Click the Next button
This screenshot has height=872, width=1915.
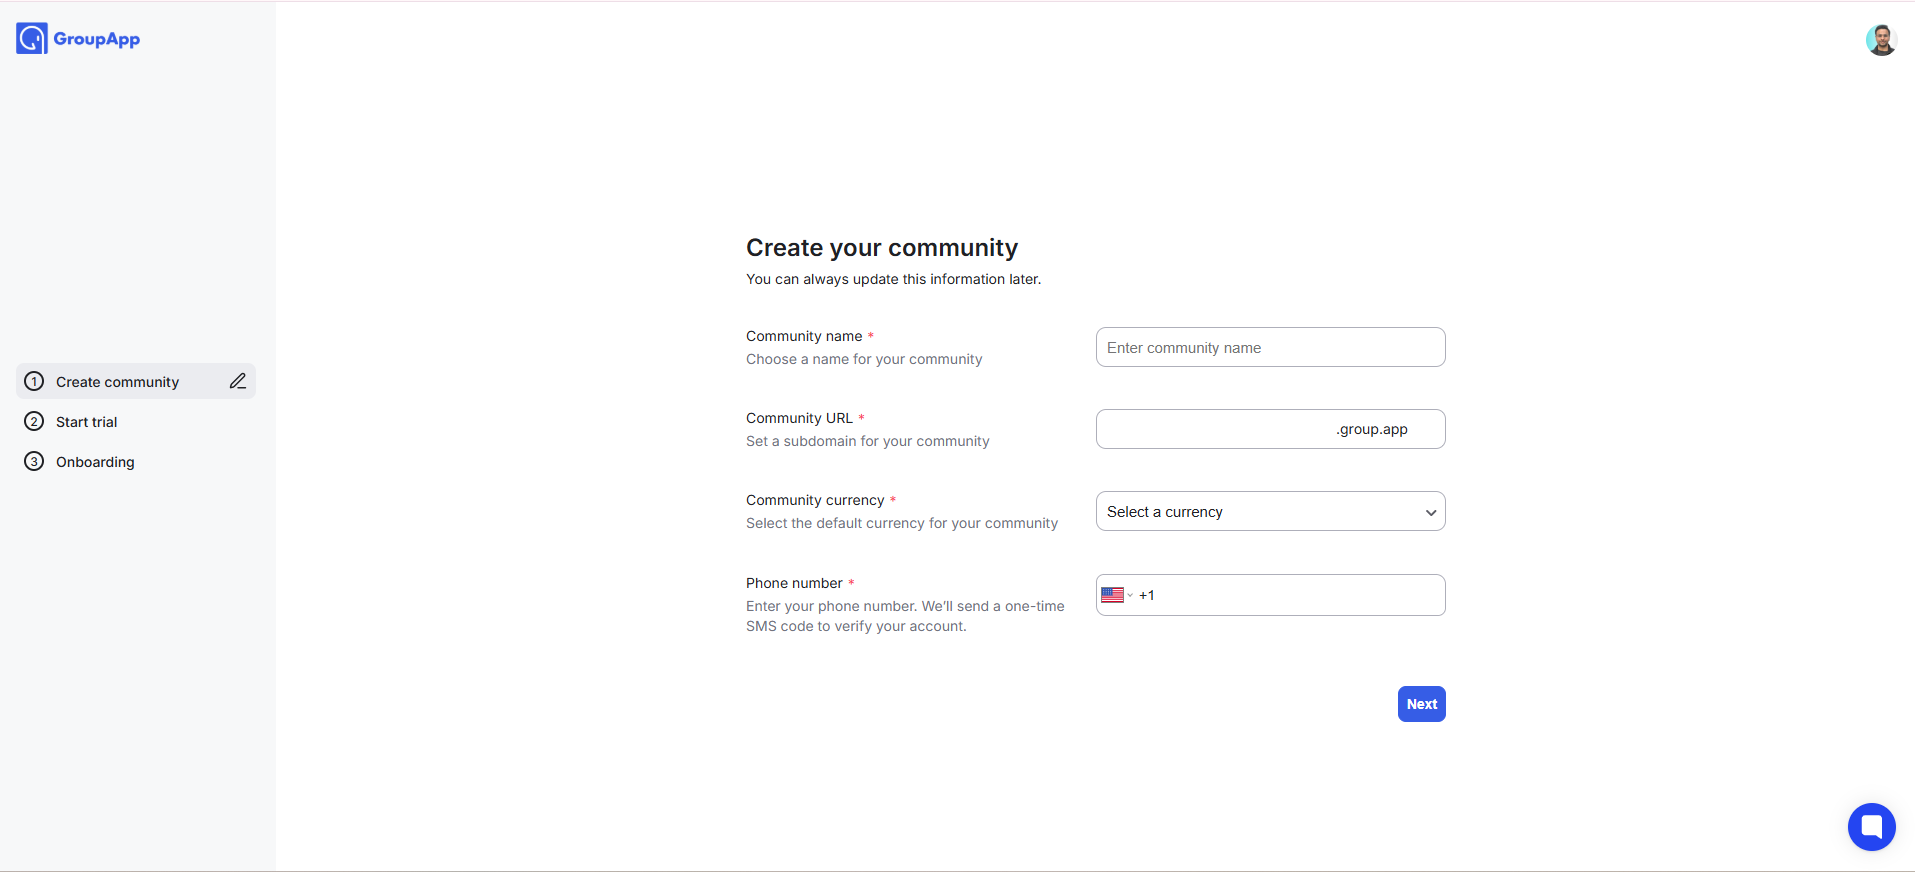(x=1421, y=704)
